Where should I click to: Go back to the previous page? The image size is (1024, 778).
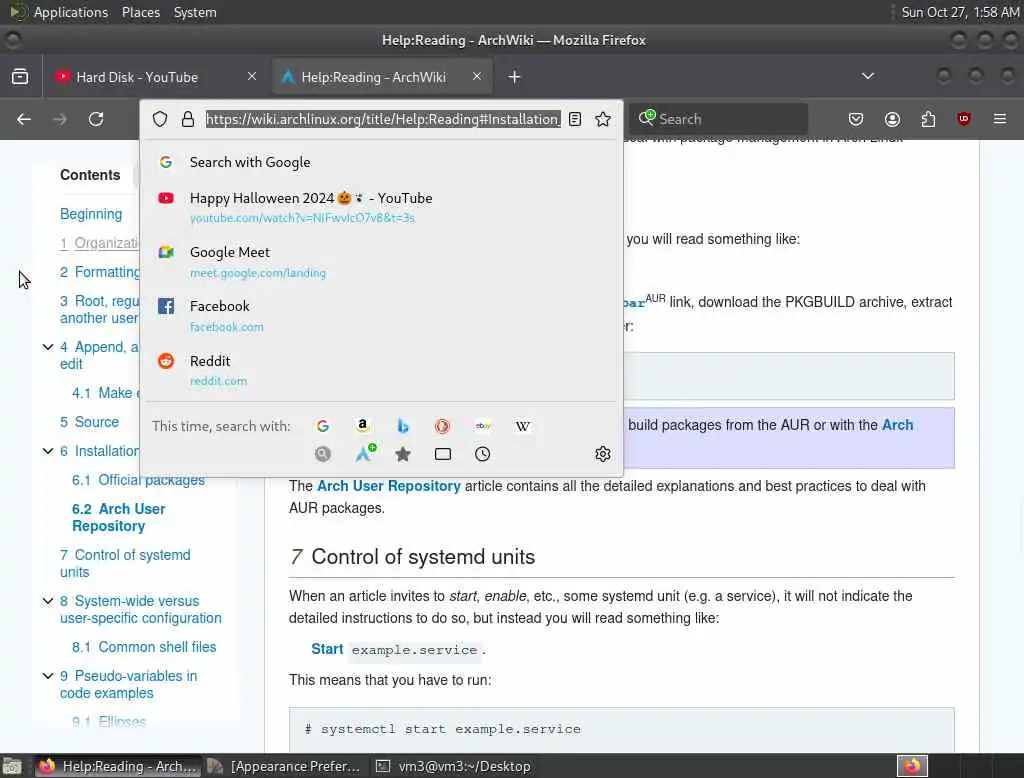coord(24,119)
